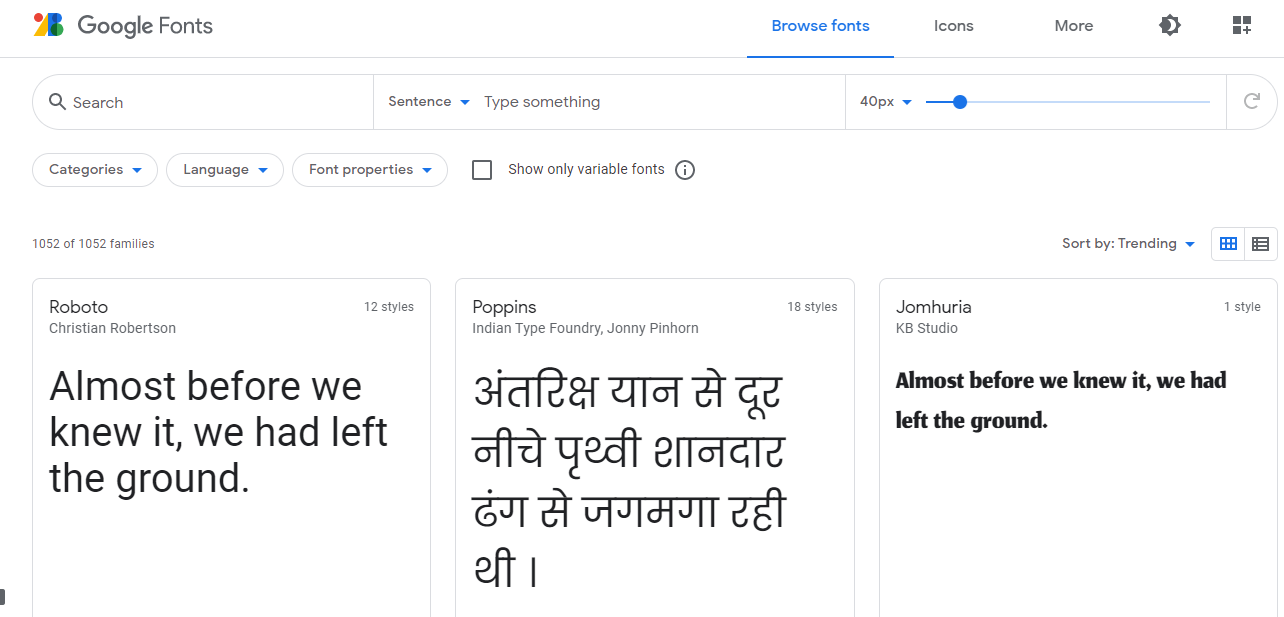Click the Poppins Hindi preview text
Screen dimensions: 1284x617
[x=629, y=479]
